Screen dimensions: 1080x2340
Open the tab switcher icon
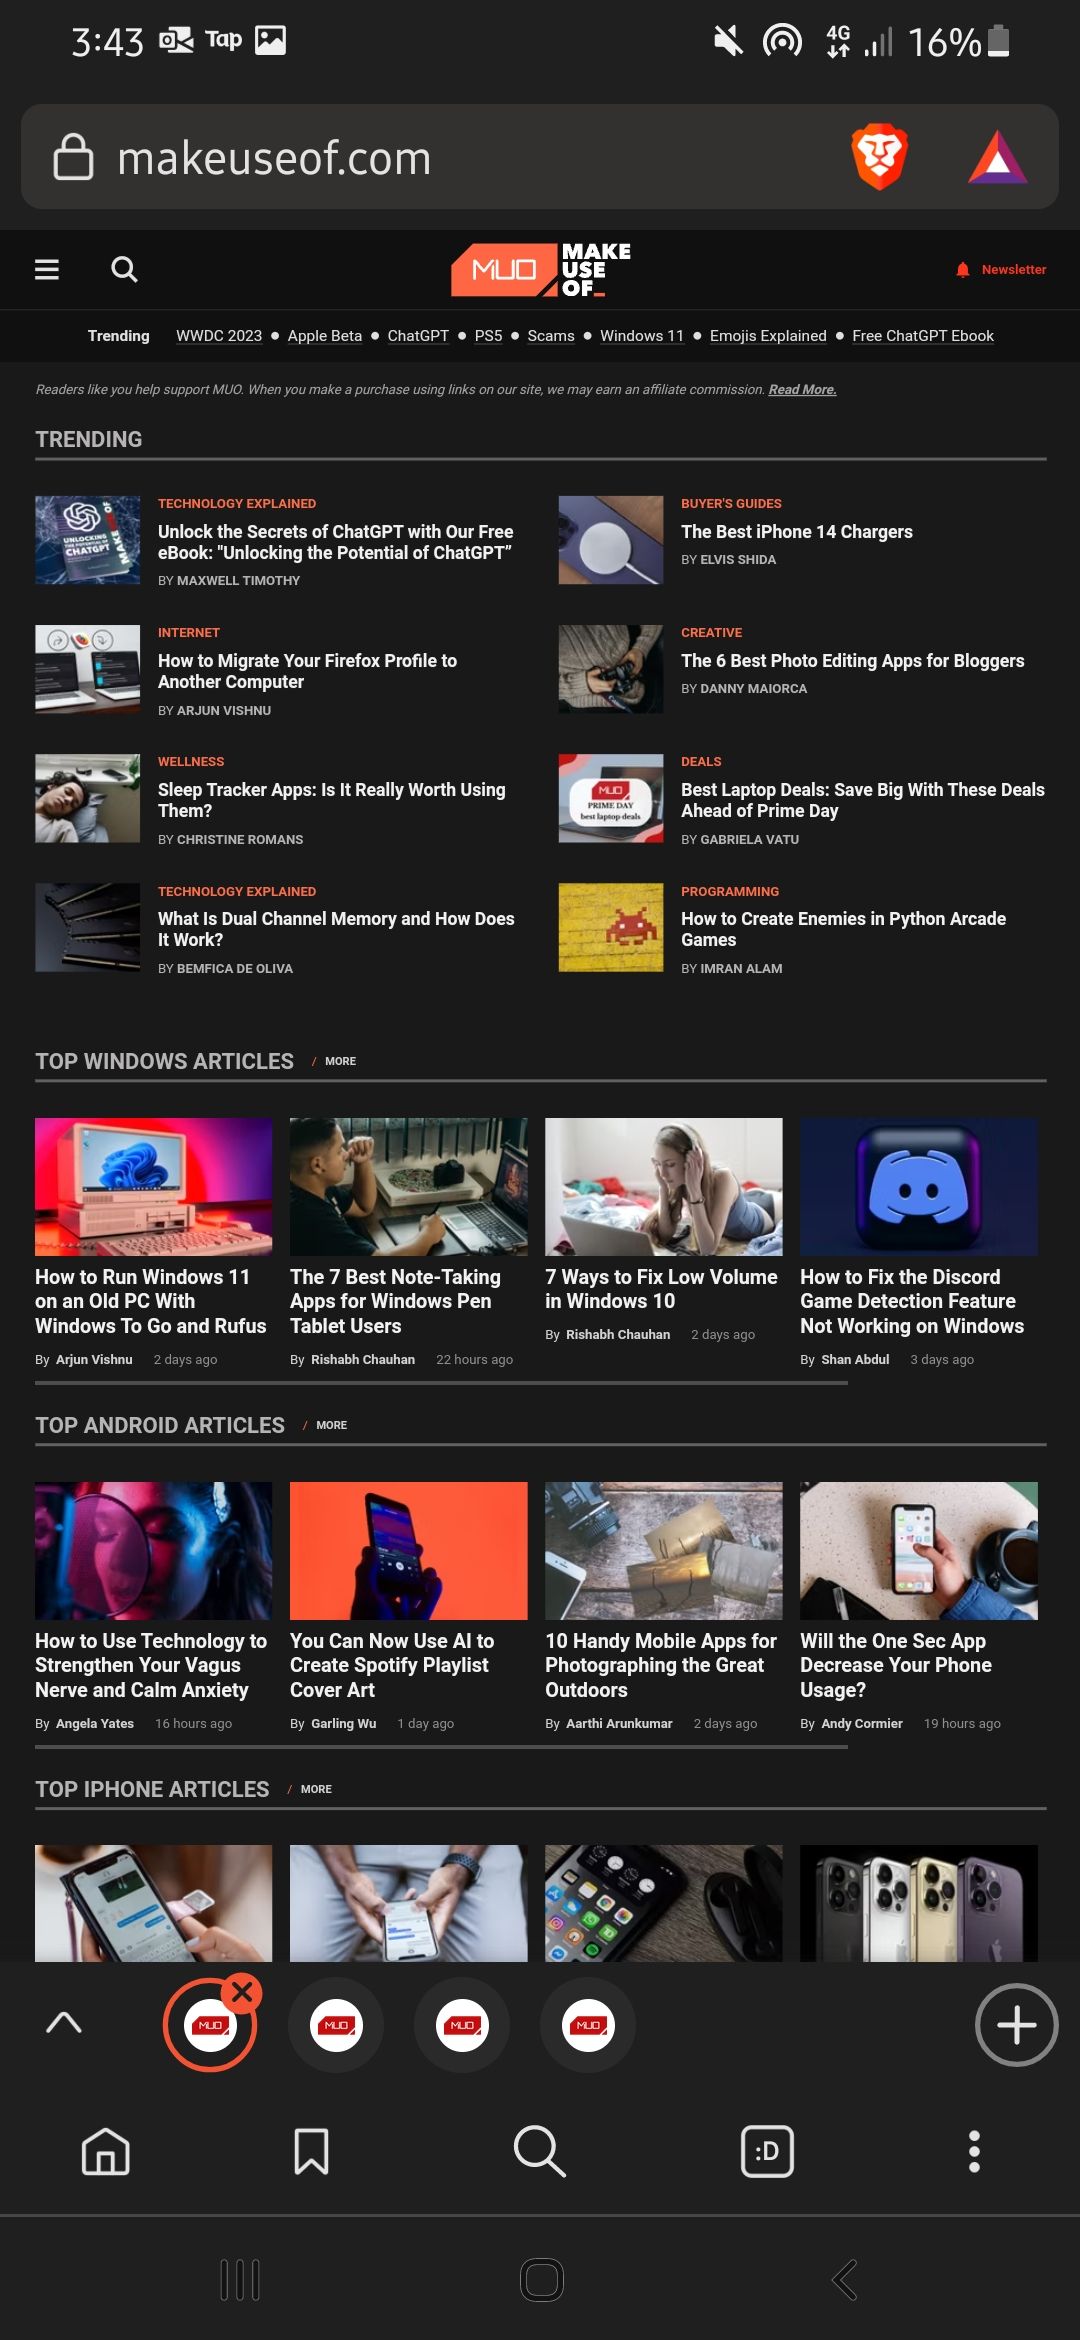767,2151
